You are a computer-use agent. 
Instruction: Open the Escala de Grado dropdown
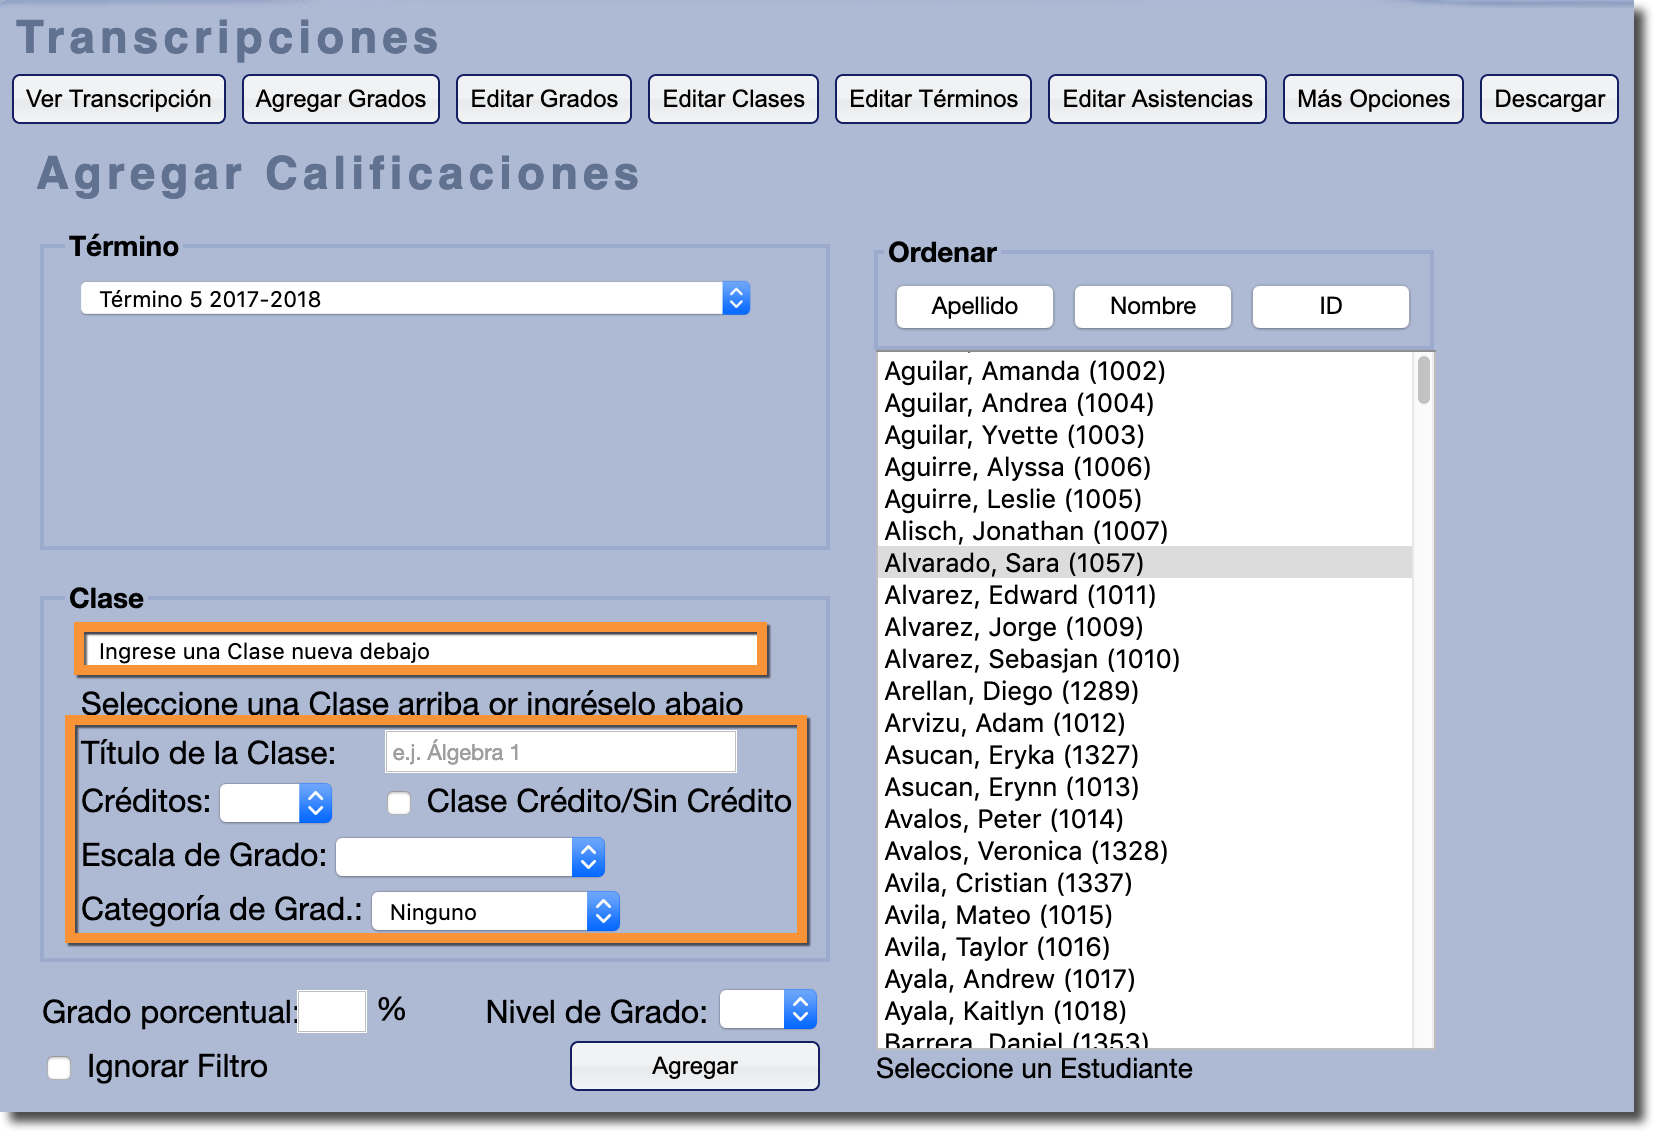point(470,857)
